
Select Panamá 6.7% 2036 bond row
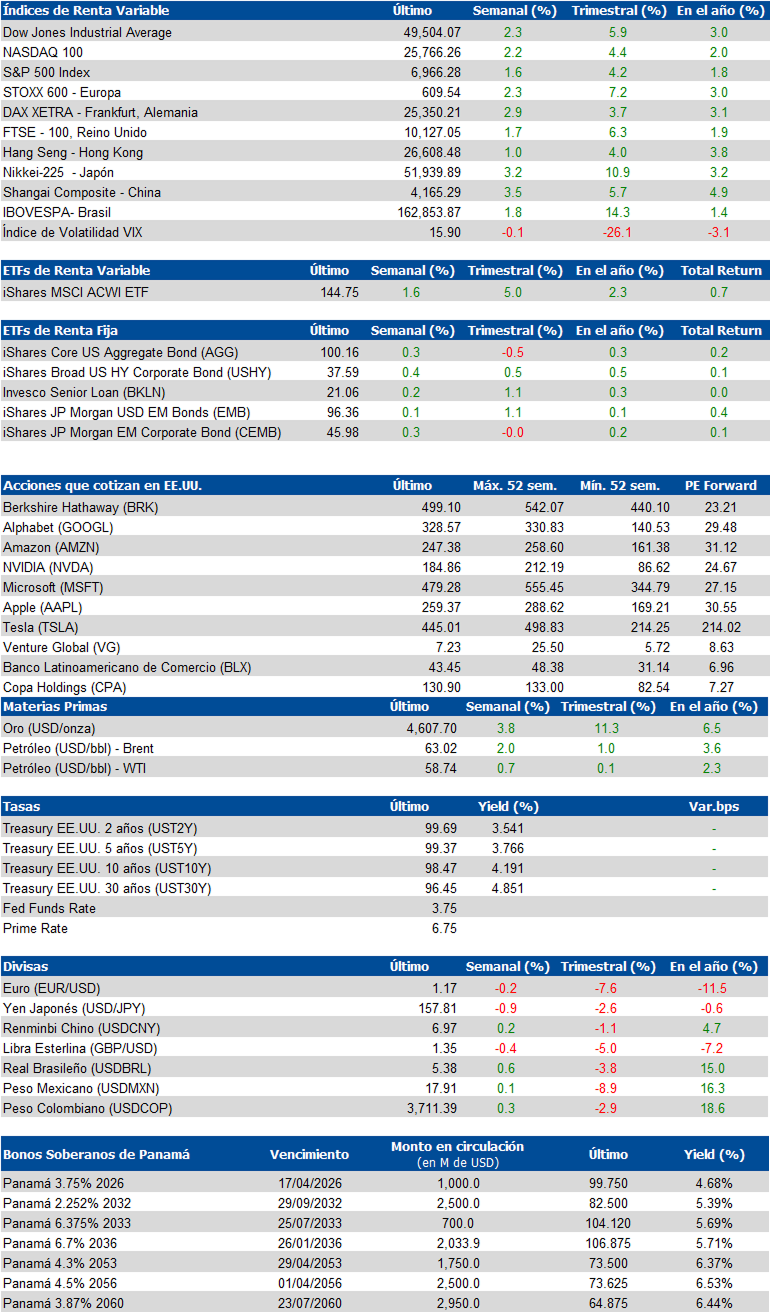(385, 1242)
